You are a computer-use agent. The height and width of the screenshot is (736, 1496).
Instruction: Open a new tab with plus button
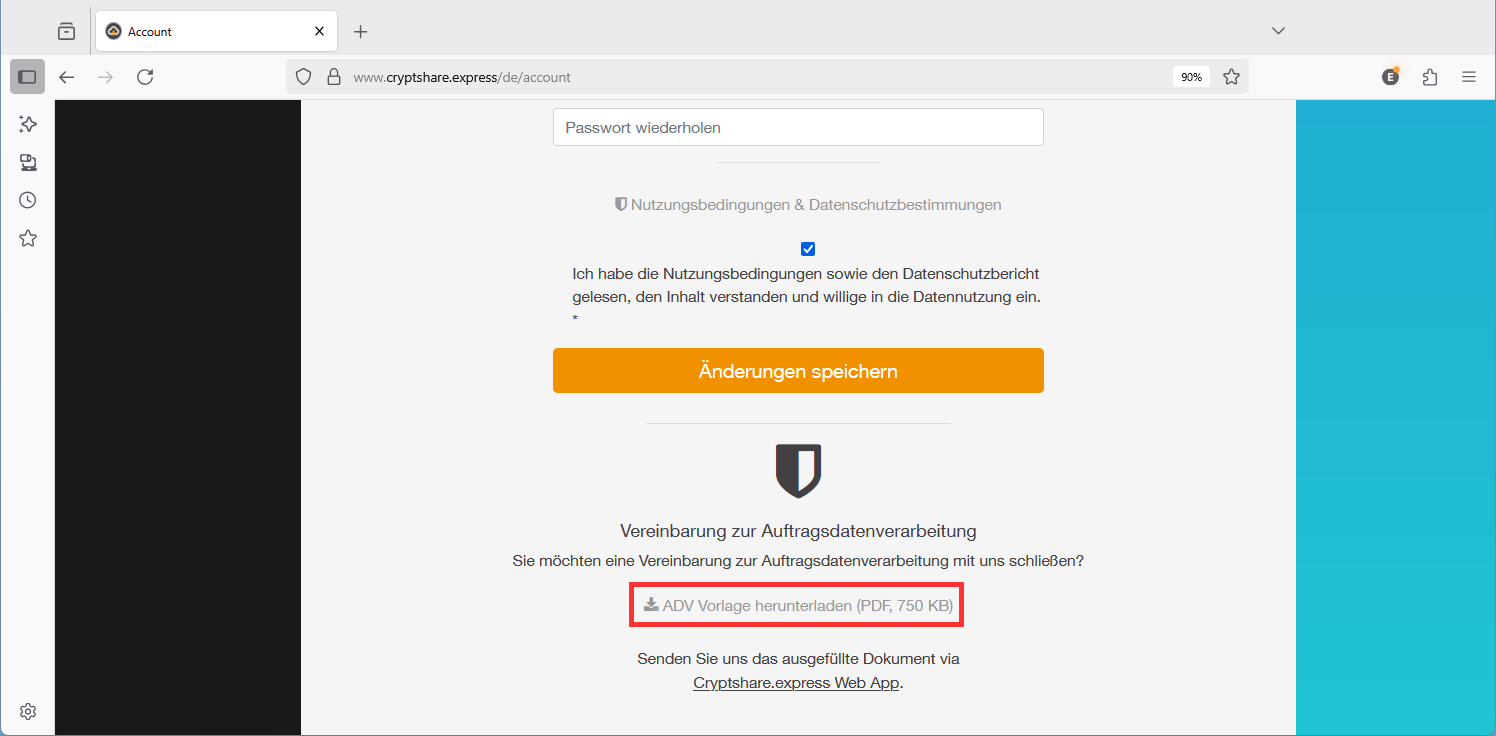click(x=361, y=31)
